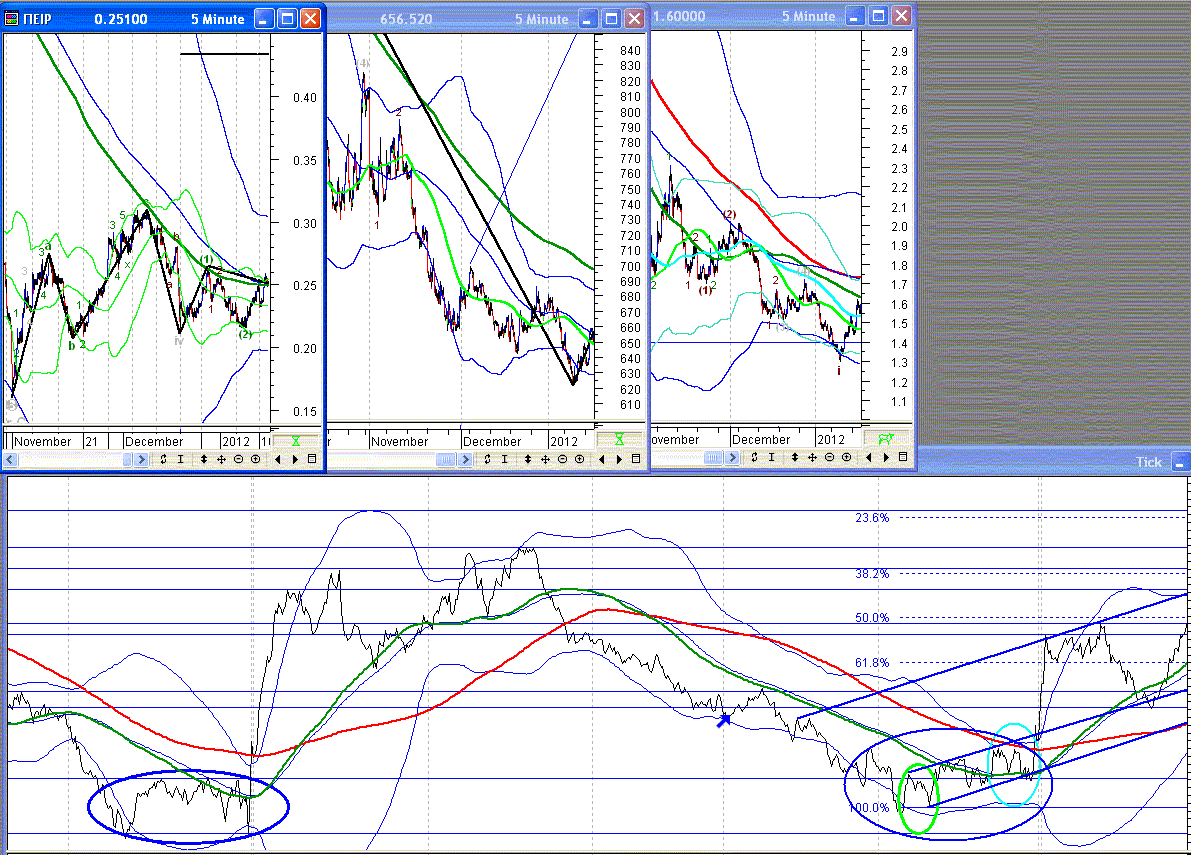
Task: Click the 700 price label on 656.520 axis
Action: (x=630, y=267)
